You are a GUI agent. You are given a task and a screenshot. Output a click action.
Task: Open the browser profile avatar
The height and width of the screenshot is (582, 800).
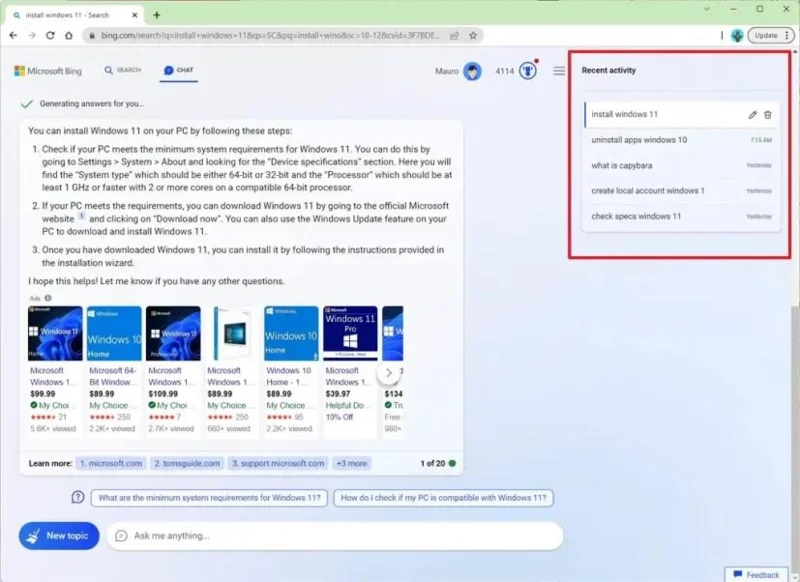point(737,35)
